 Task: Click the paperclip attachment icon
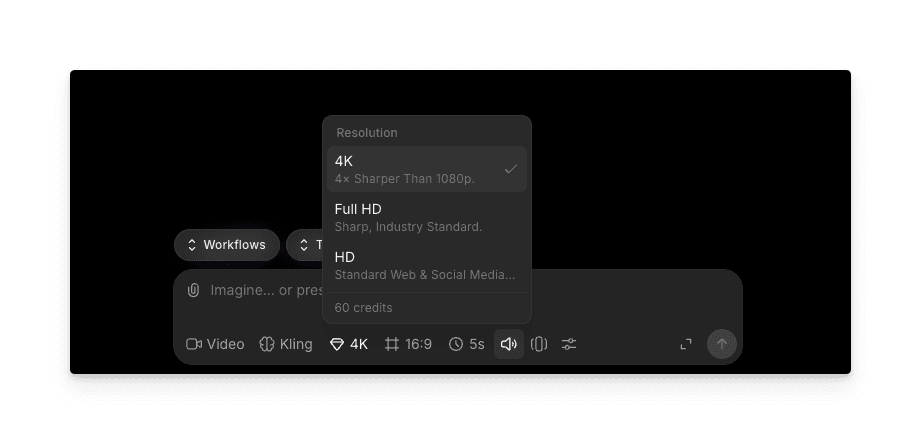tap(194, 290)
